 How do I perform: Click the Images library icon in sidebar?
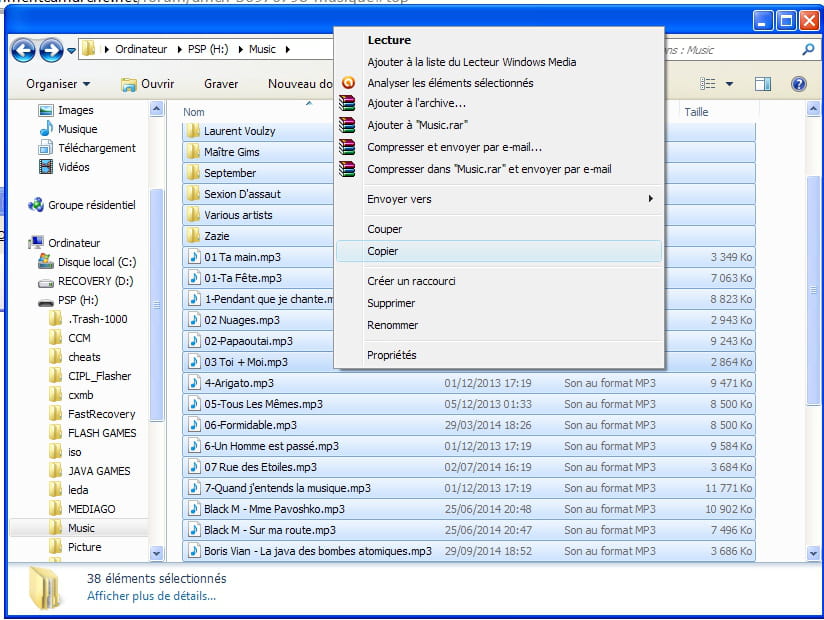coord(46,110)
